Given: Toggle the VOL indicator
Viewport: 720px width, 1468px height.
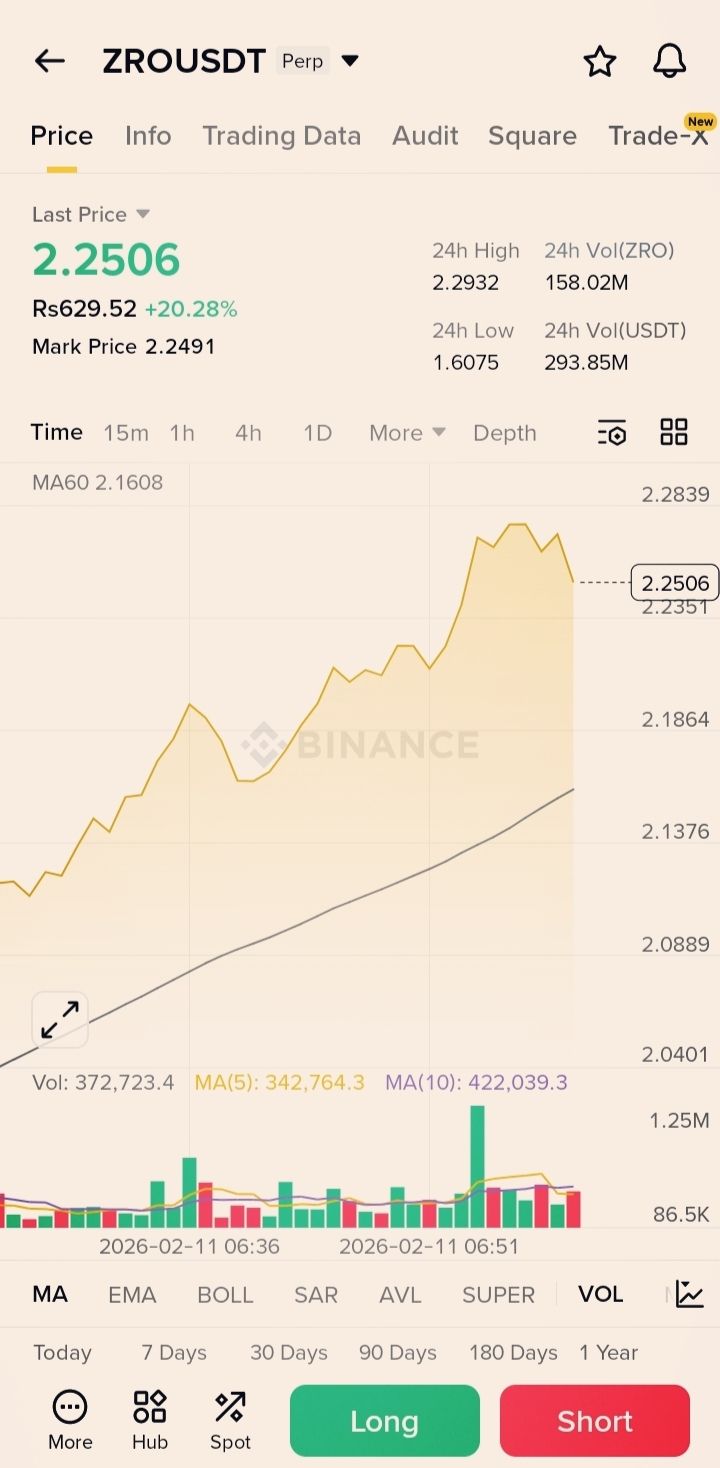Looking at the screenshot, I should pyautogui.click(x=600, y=1294).
